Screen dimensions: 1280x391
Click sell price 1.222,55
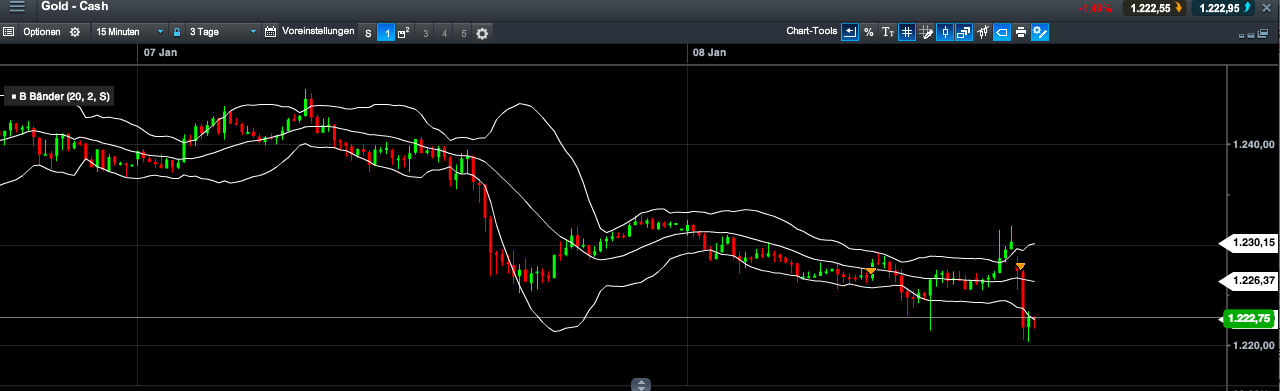pos(1154,7)
